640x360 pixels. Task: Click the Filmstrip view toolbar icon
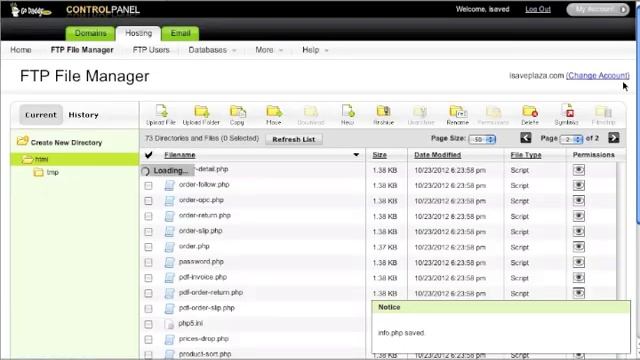click(603, 111)
